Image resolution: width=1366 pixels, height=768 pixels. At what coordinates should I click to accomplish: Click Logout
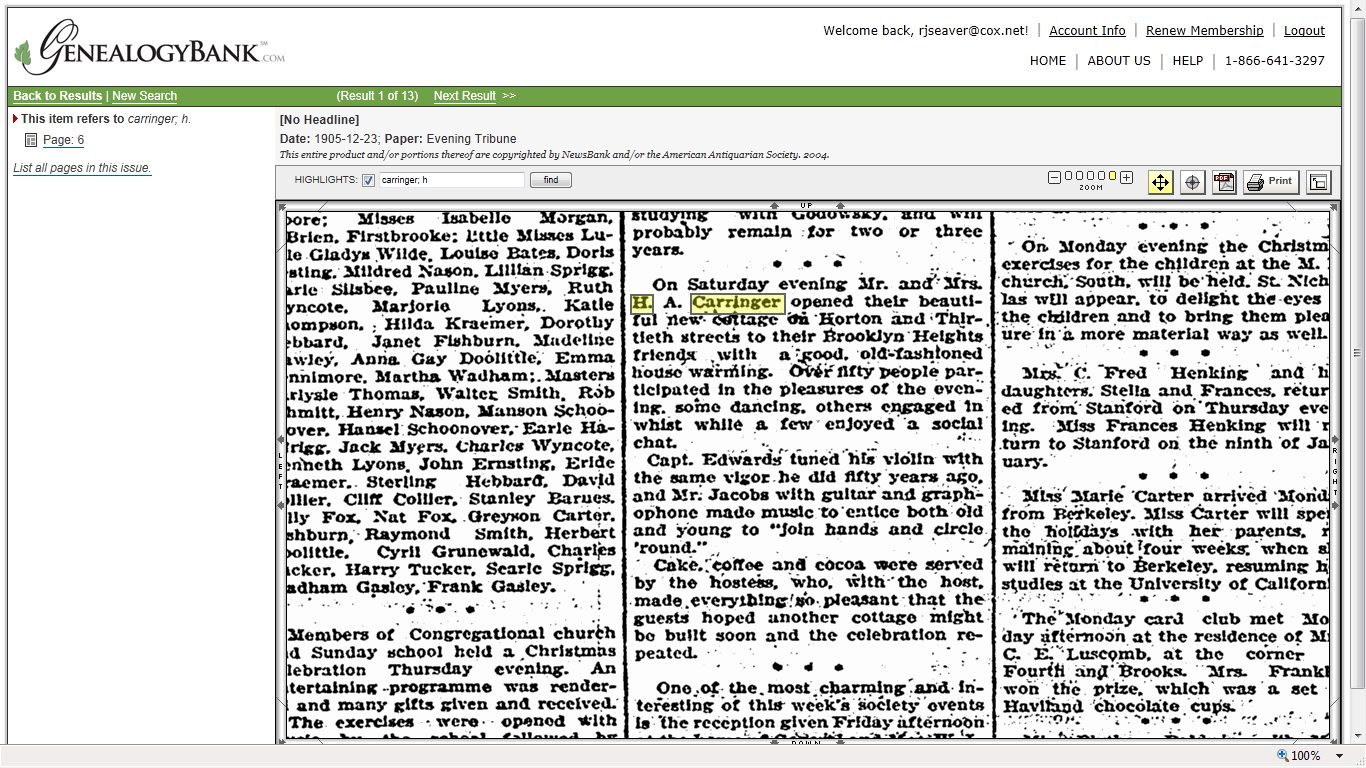coord(1305,31)
